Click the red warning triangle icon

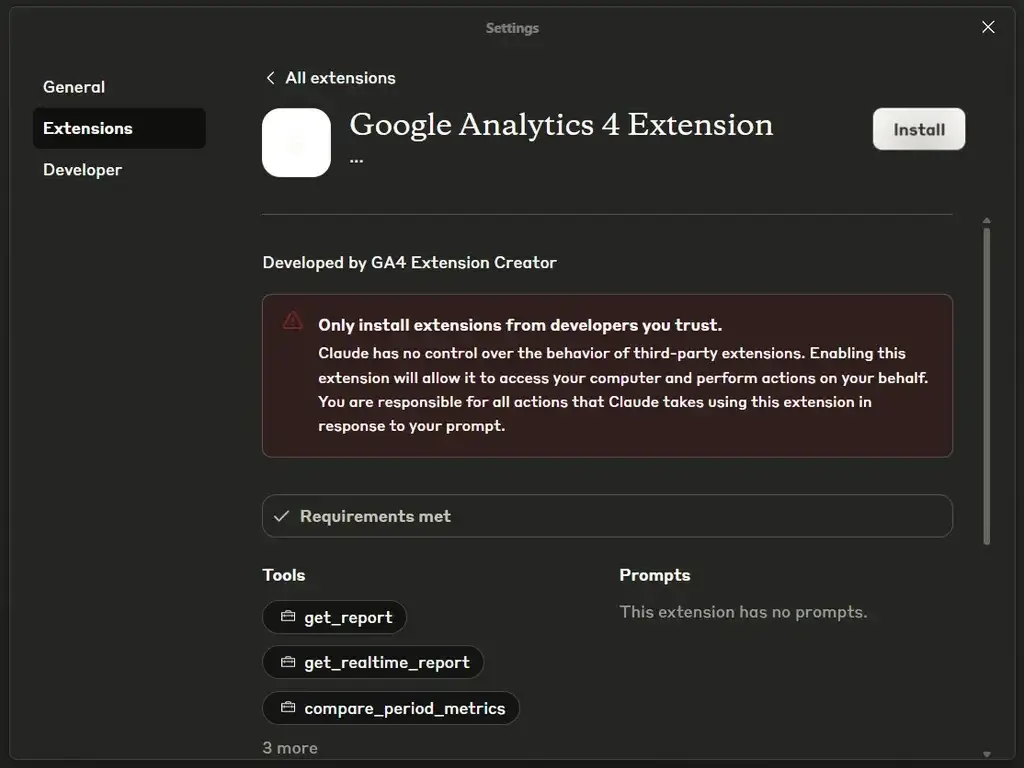pos(292,321)
